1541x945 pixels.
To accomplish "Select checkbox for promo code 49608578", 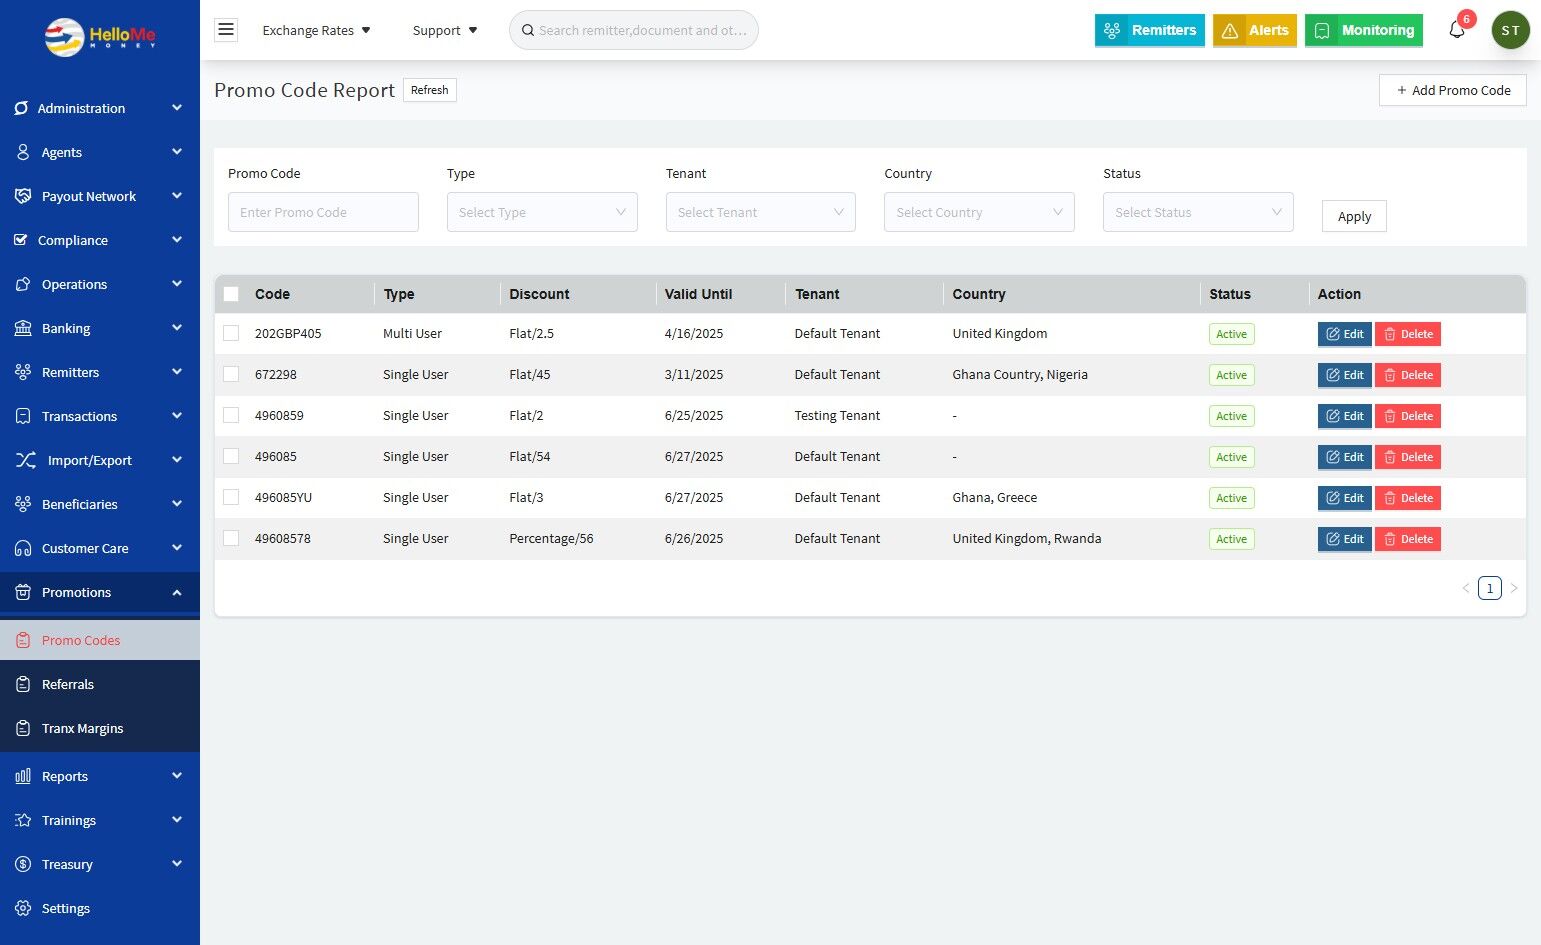I will pos(231,538).
